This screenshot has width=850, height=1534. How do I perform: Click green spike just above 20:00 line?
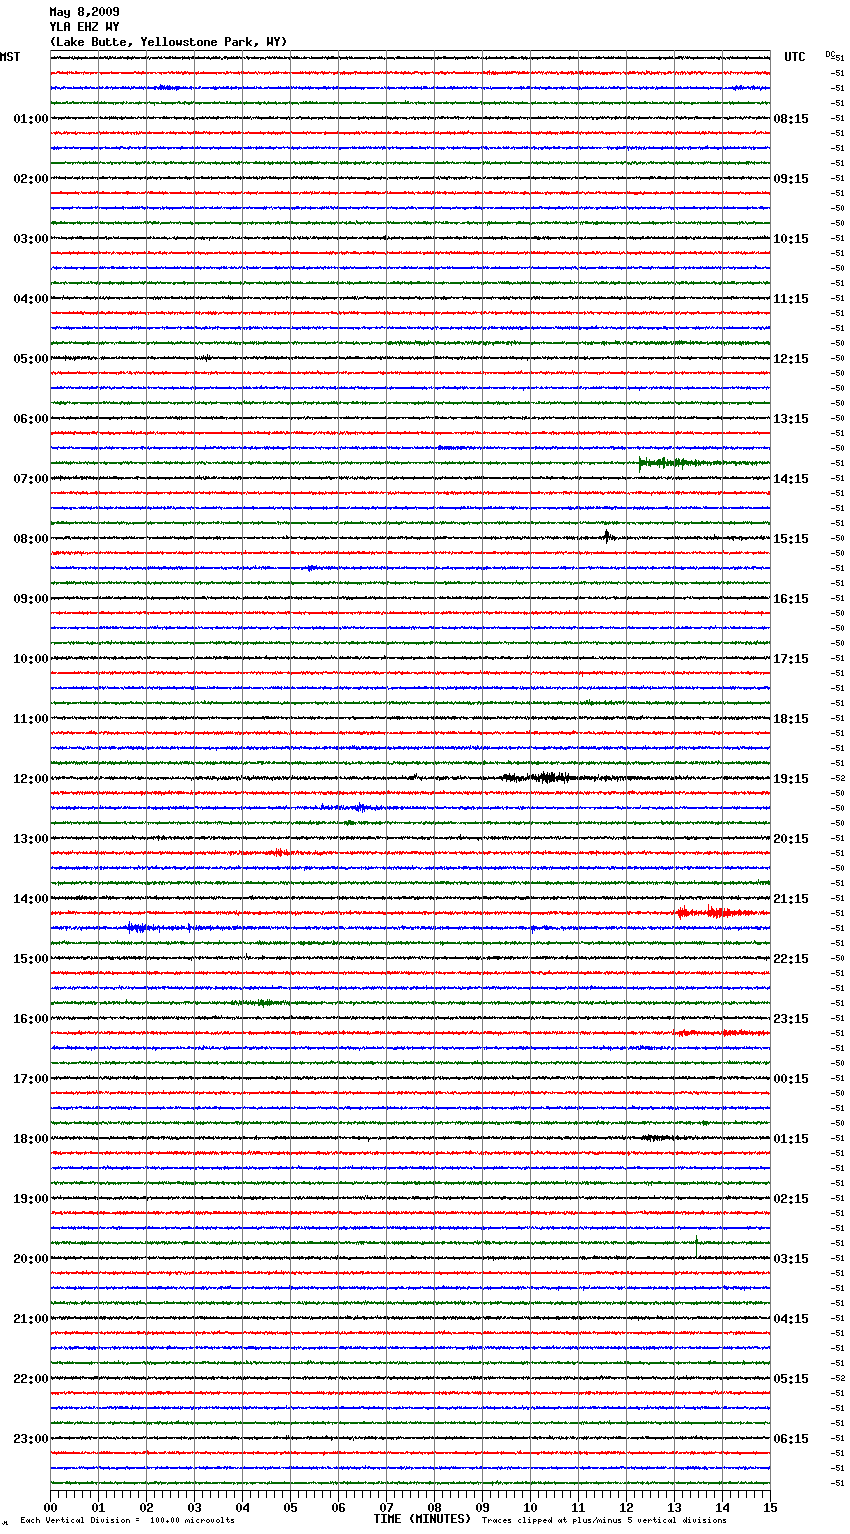[696, 1245]
